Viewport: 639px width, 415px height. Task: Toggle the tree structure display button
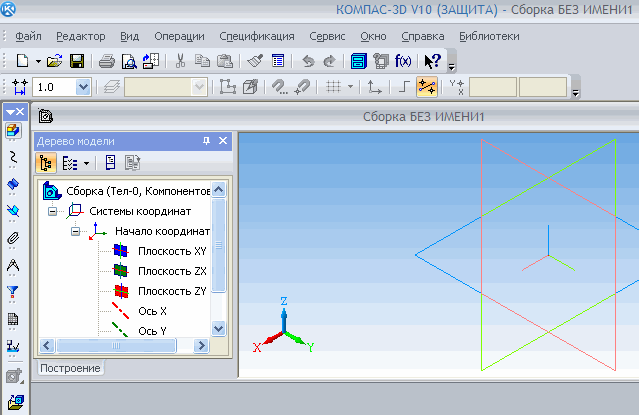tap(46, 163)
